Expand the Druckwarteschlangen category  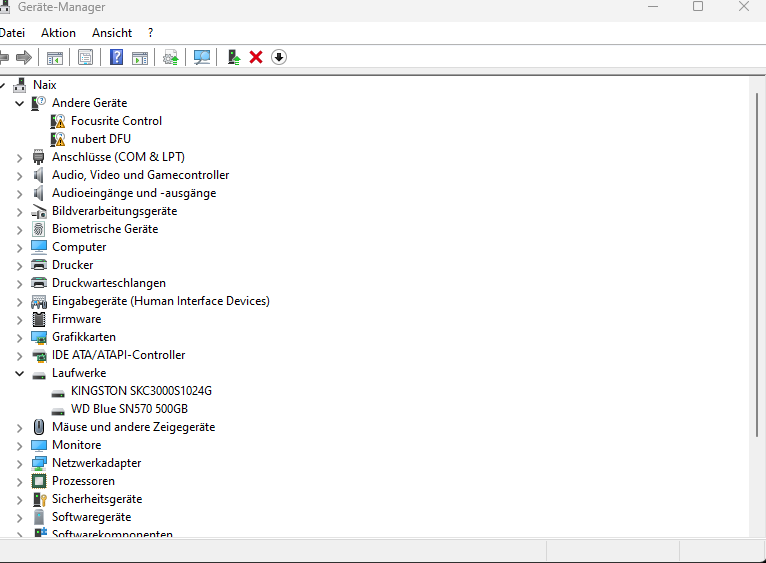20,284
